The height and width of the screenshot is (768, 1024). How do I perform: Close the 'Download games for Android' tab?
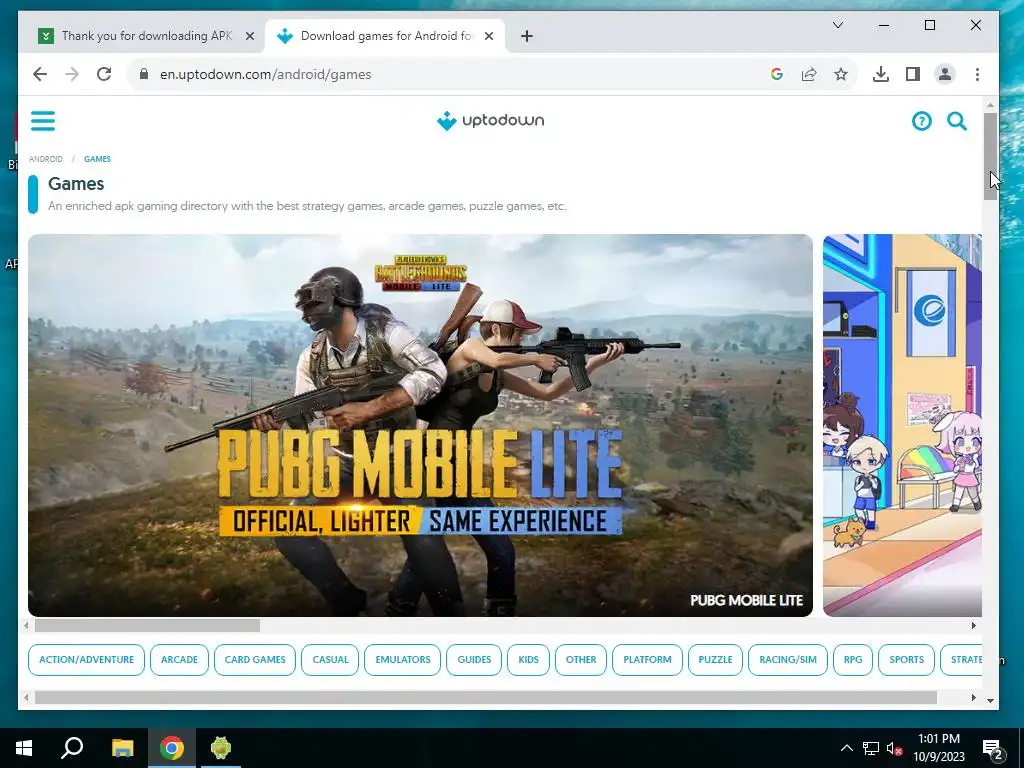488,36
